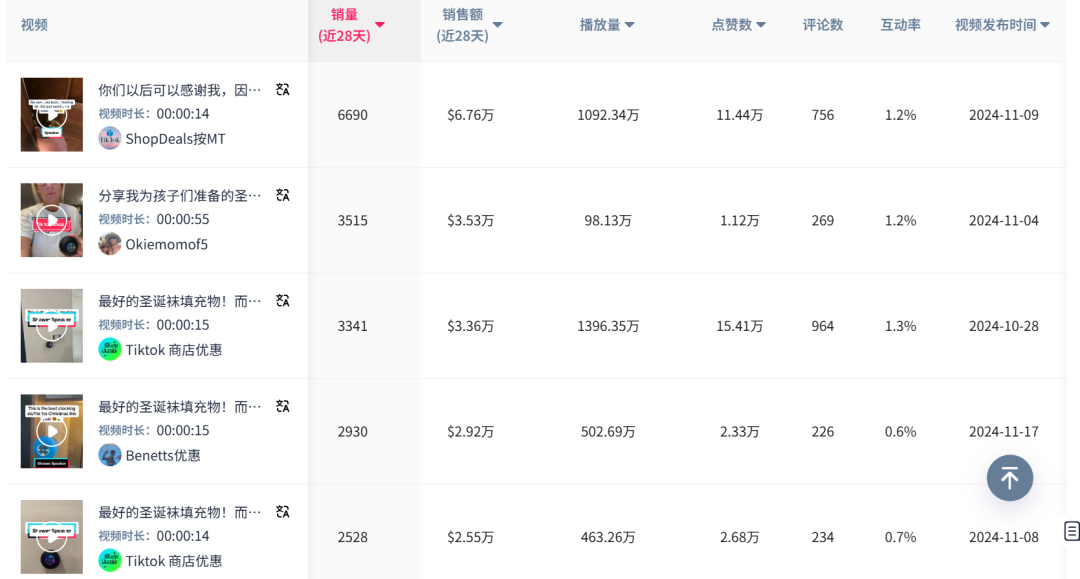Open the Okiemomof5 creator name link
Viewport: 1080px width, 579px height.
pos(167,244)
